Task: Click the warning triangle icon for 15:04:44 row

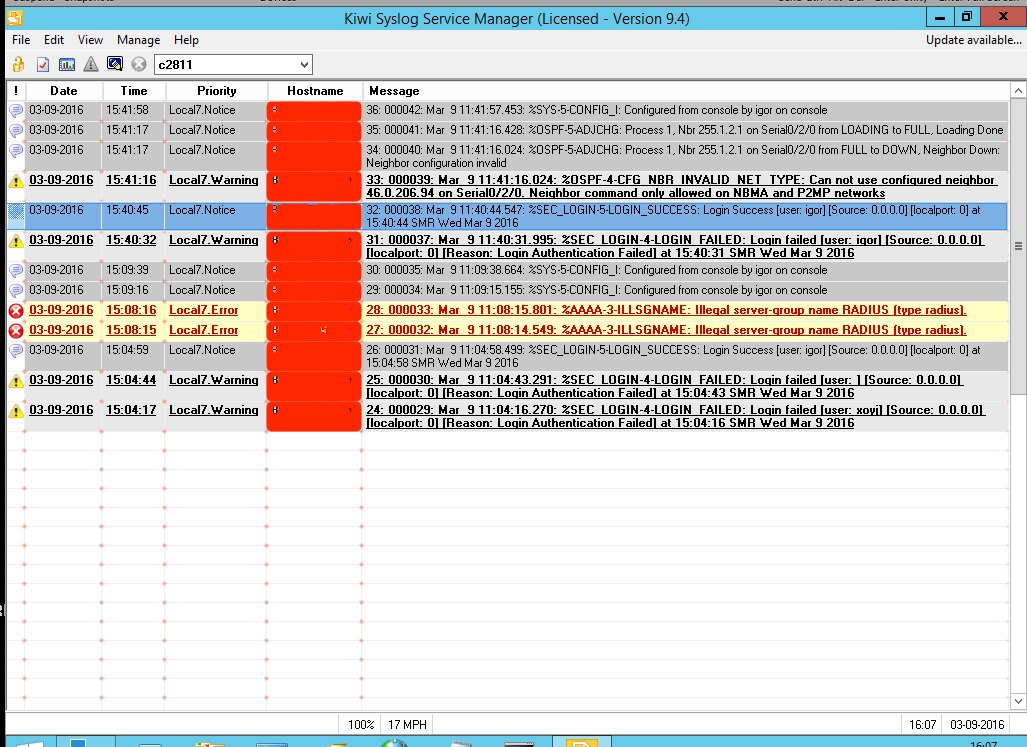Action: tap(16, 381)
